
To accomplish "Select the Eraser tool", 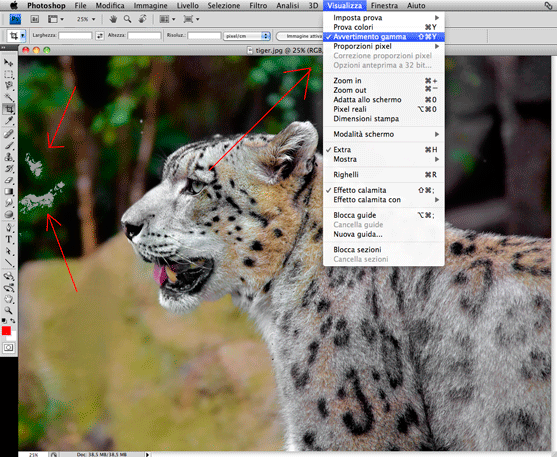I will click(9, 180).
